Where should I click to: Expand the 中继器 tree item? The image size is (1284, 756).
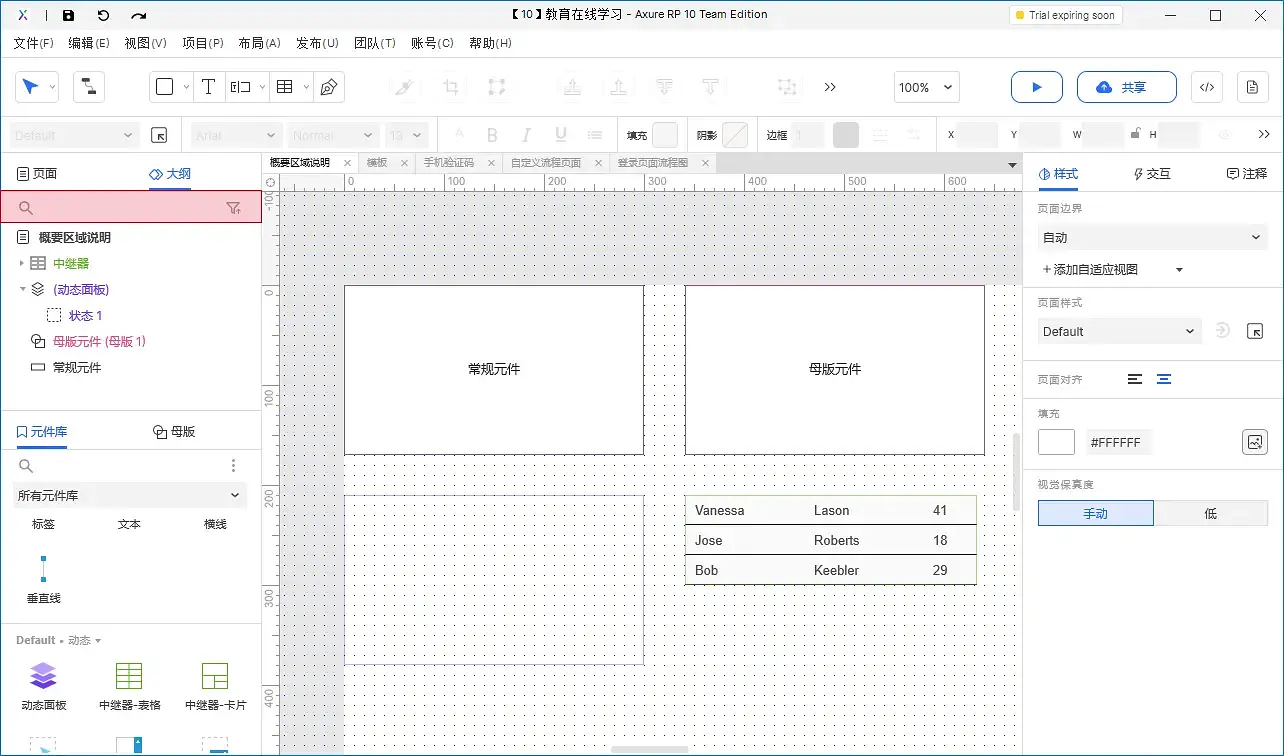(x=21, y=263)
